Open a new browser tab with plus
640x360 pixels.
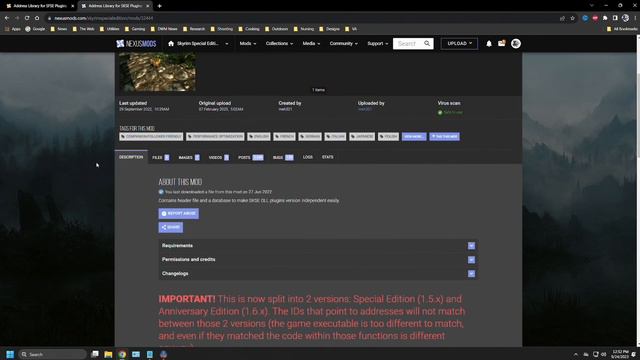point(160,6)
